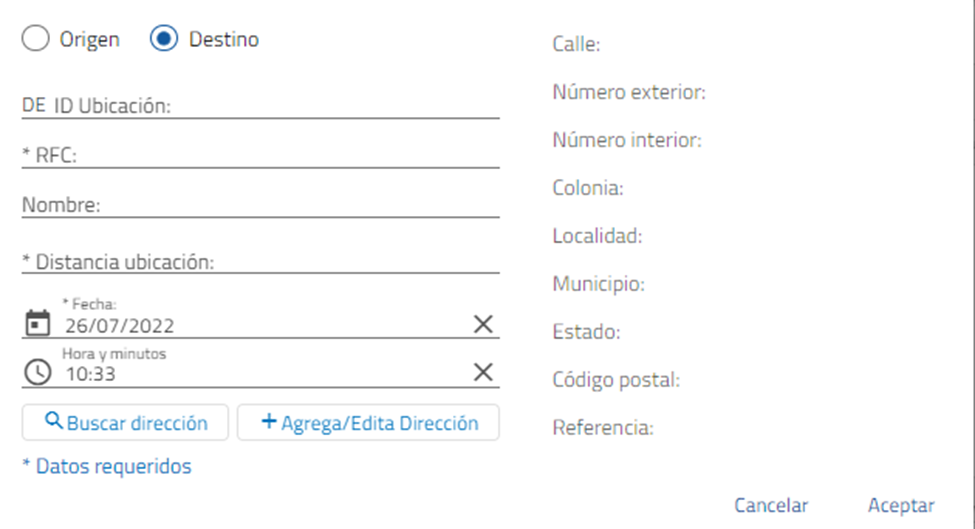This screenshot has height=529, width=975.
Task: Select the Origen radio button
Action: [x=35, y=40]
